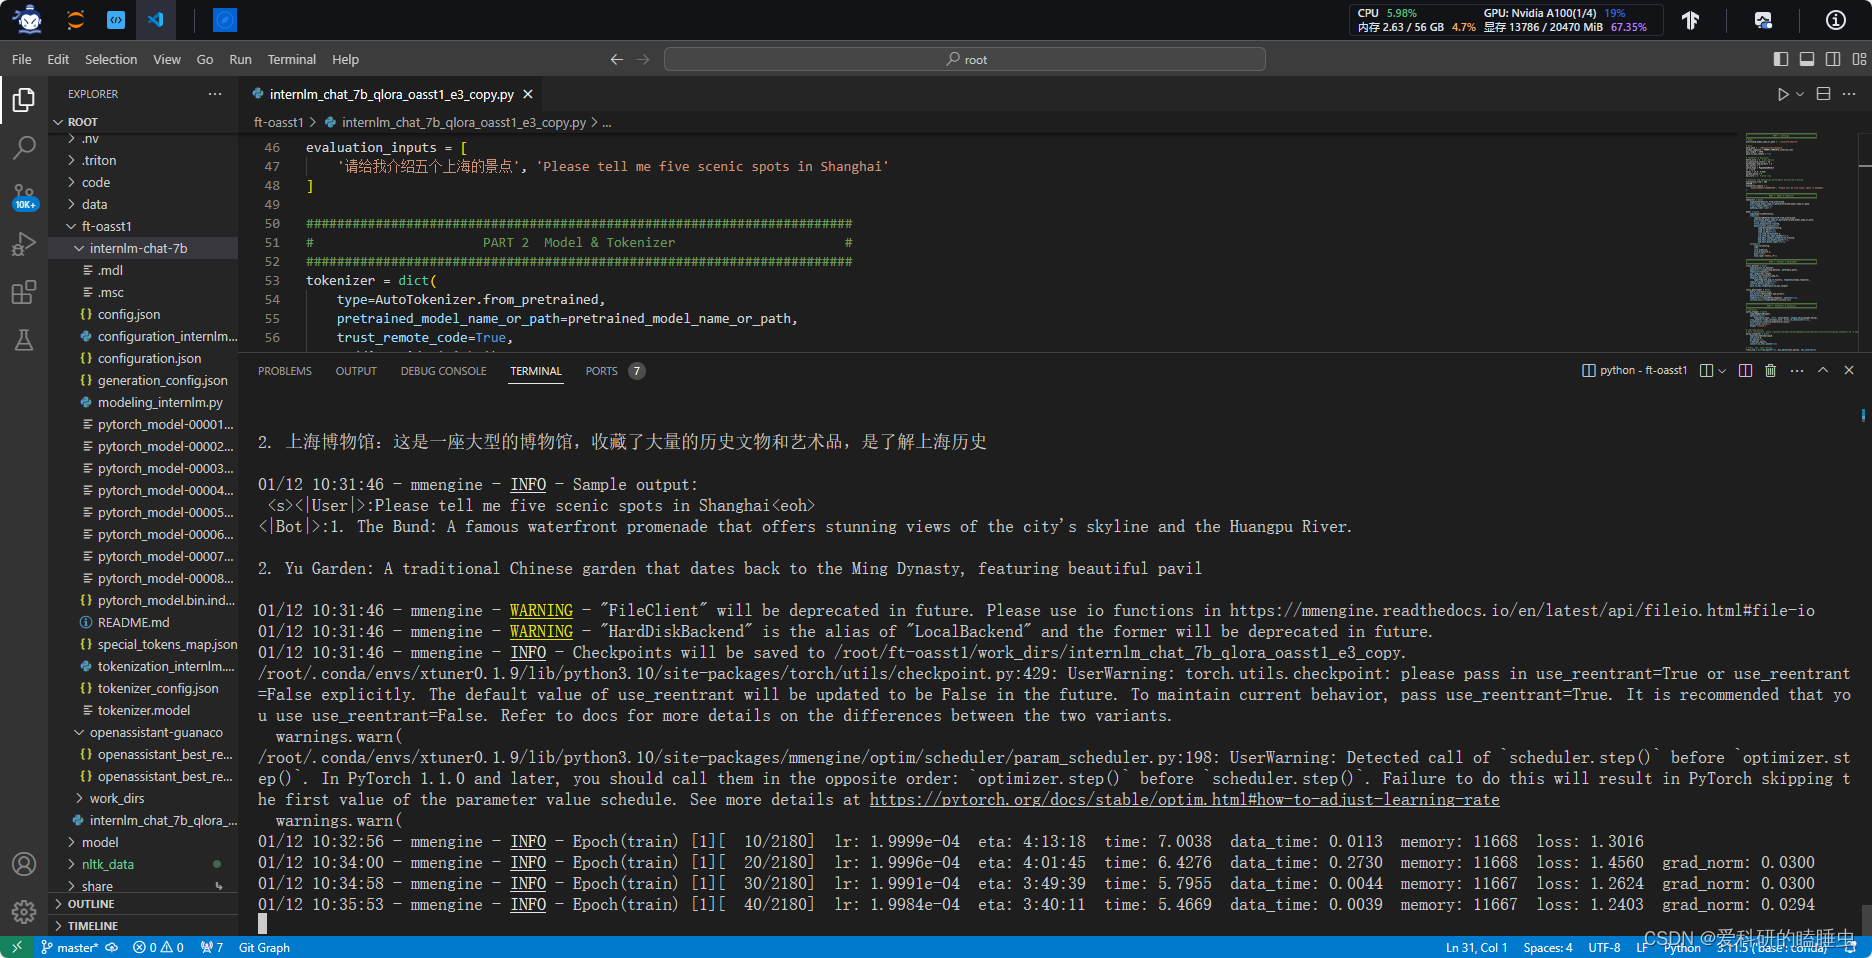Maximize the terminal panel size
The height and width of the screenshot is (958, 1872).
(x=1823, y=370)
